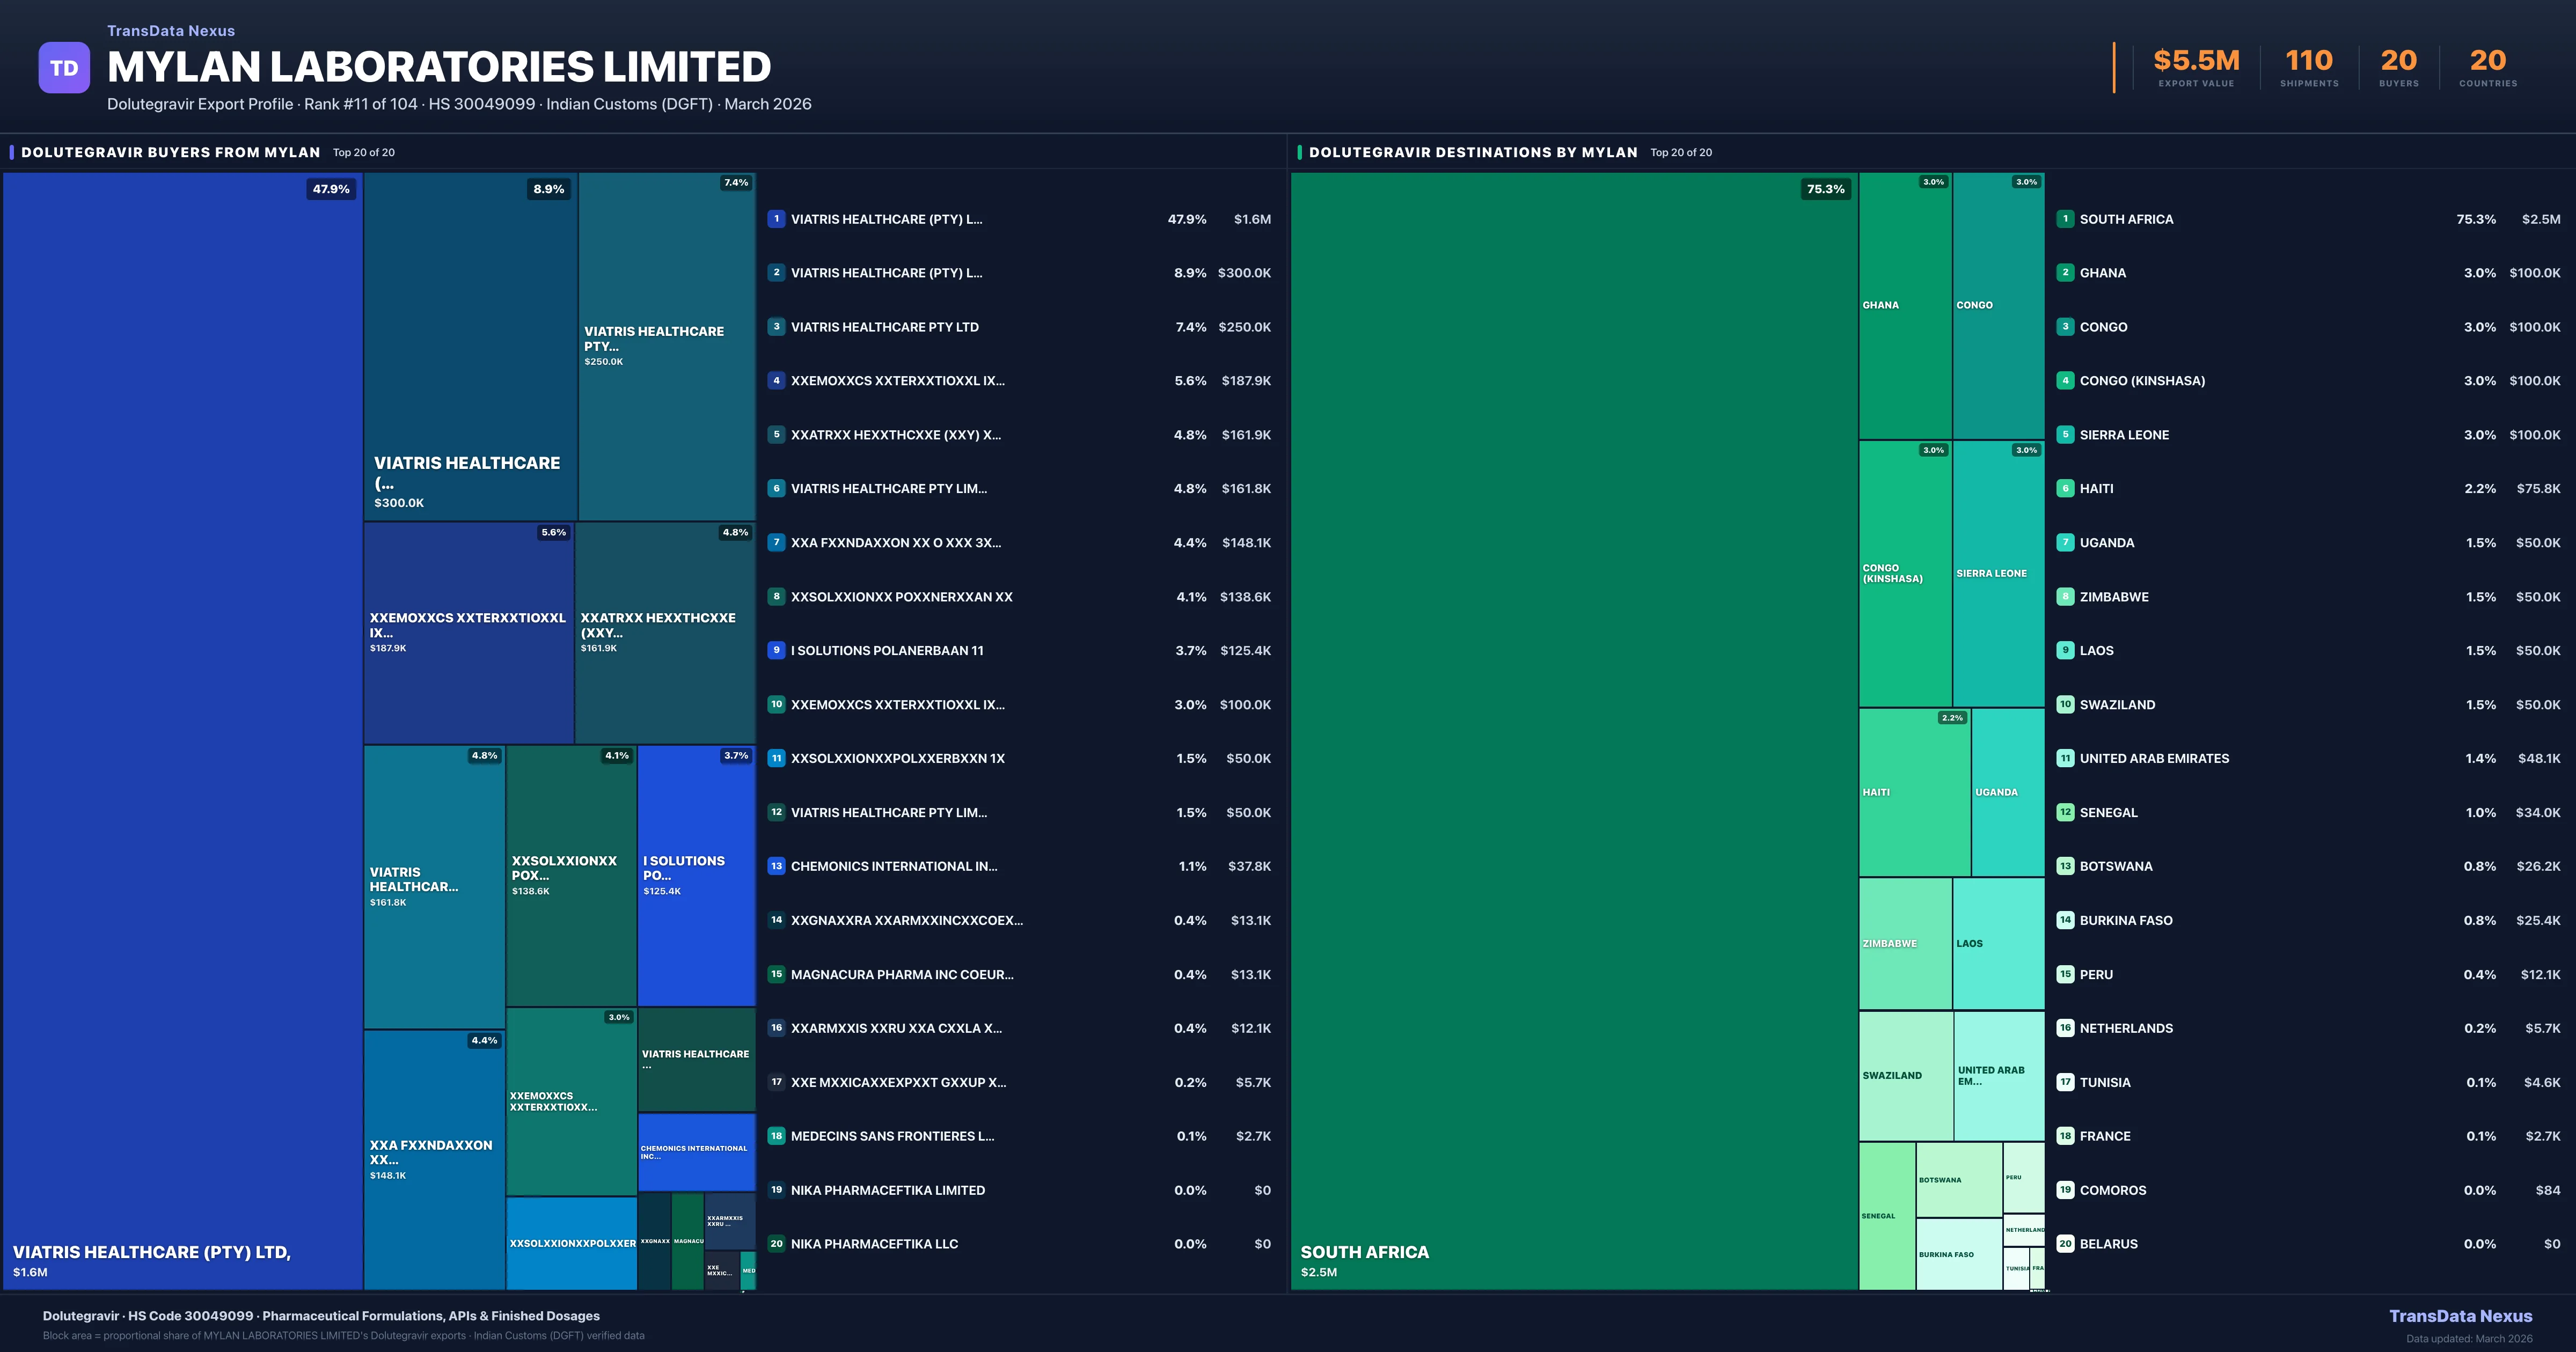Click the TransData Nexus header label

point(171,31)
